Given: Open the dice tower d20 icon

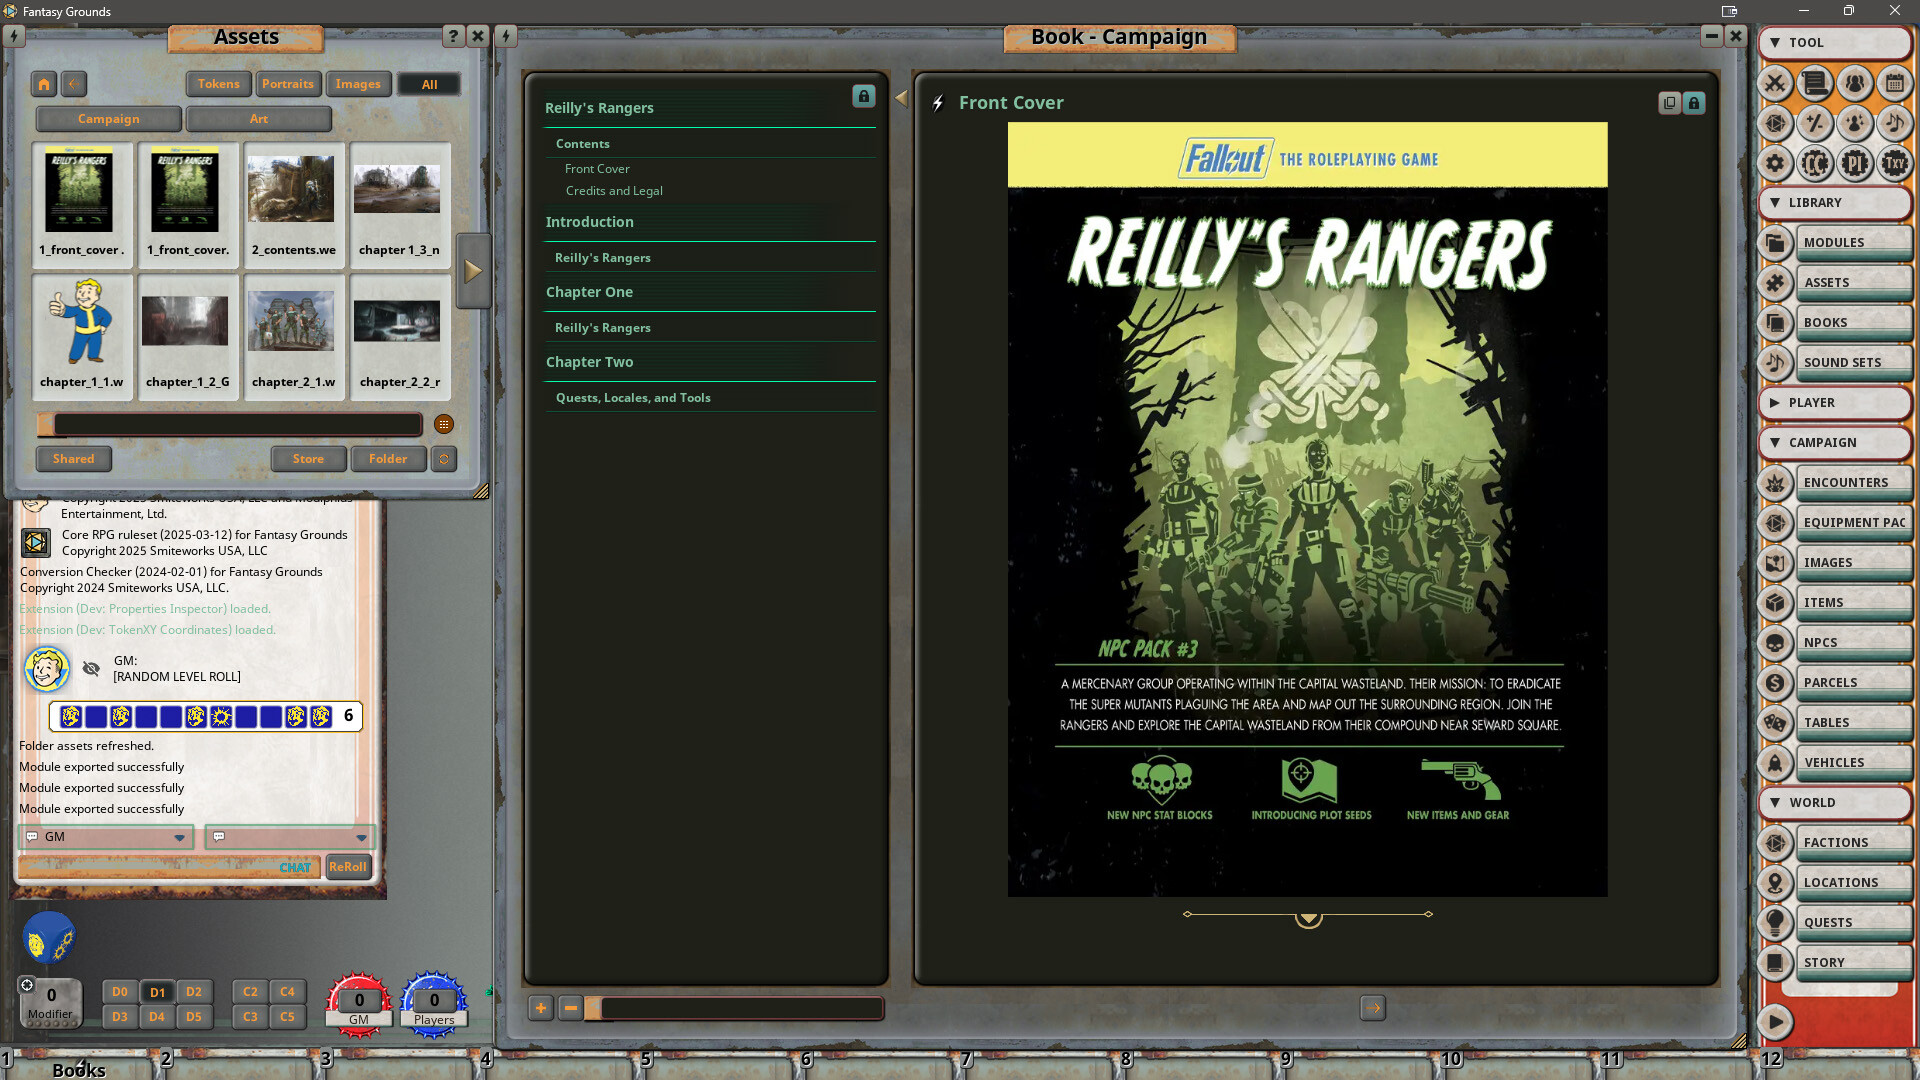Looking at the screenshot, I should pos(1776,124).
